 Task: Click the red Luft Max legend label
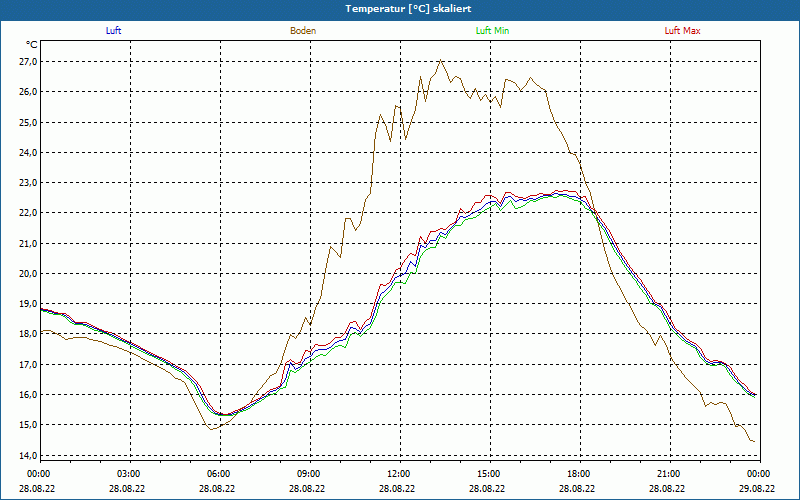682,31
